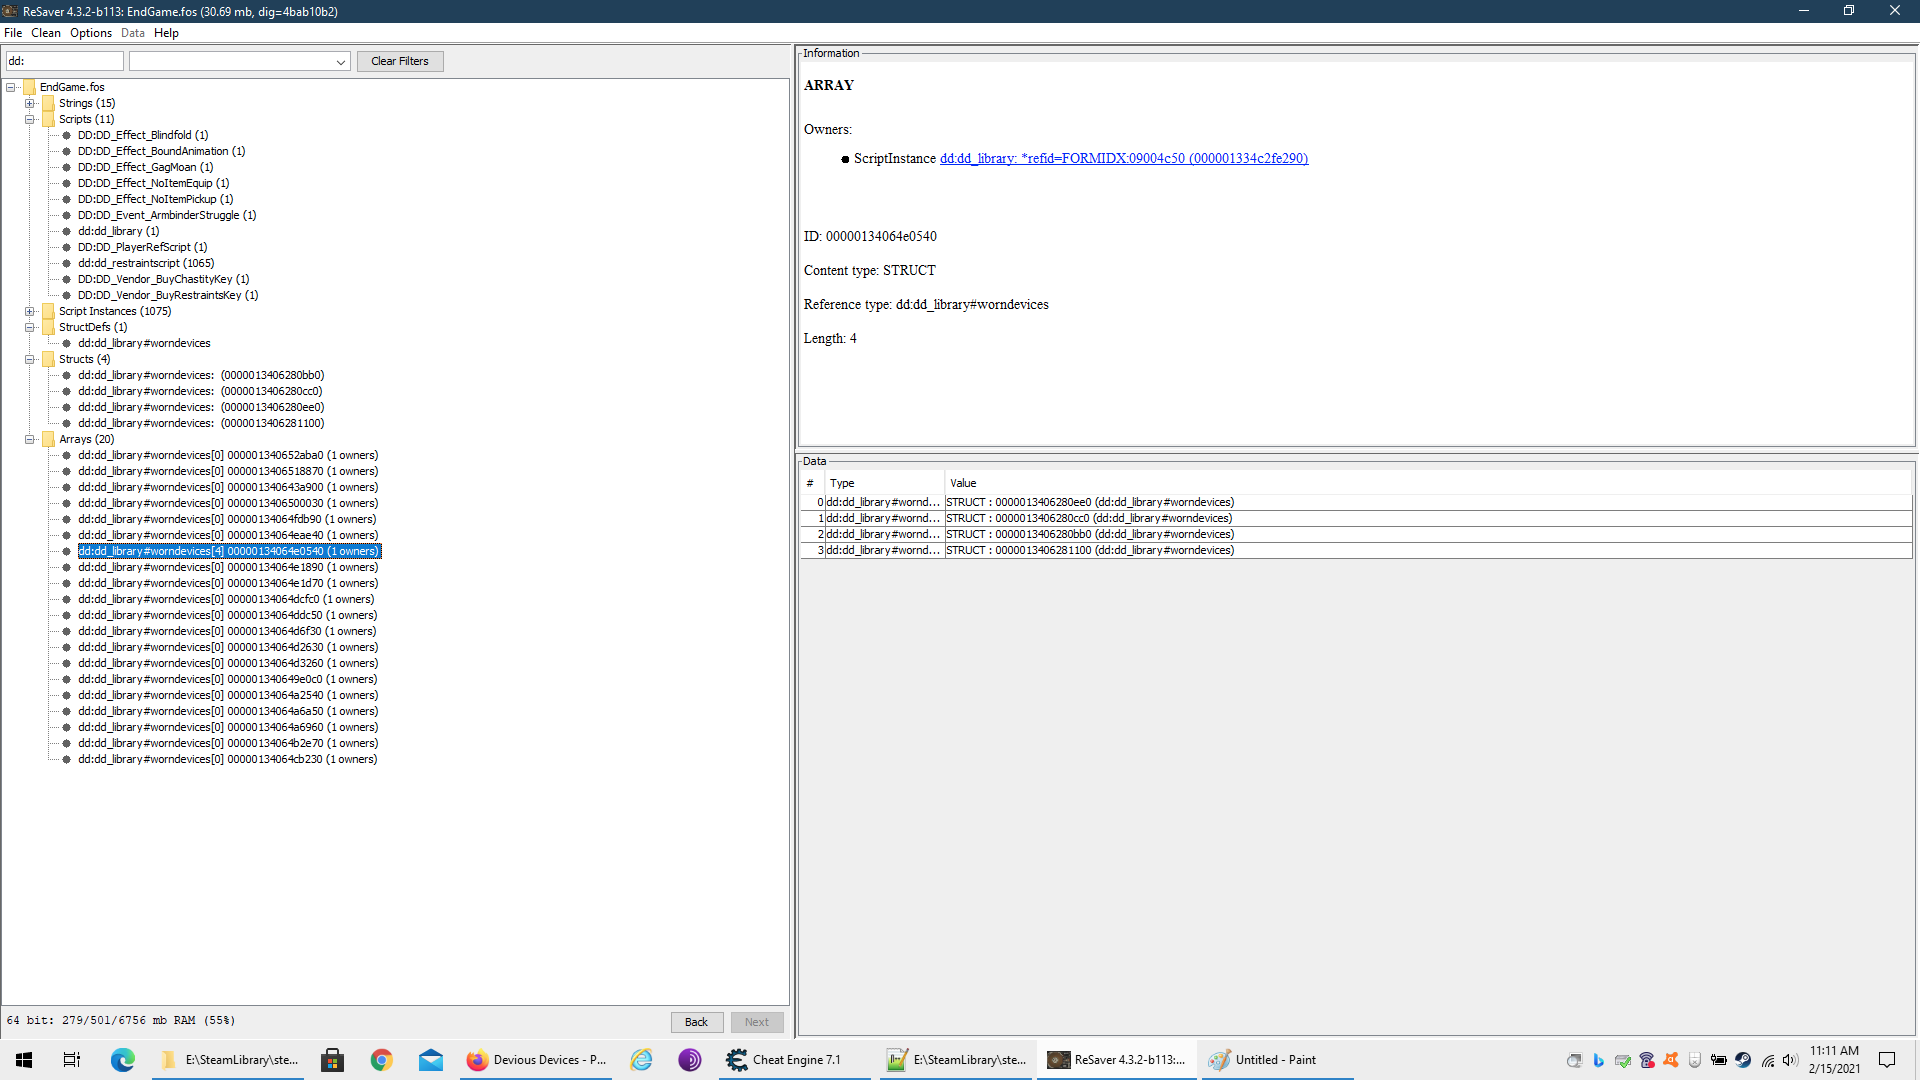Open the Windows Start menu
This screenshot has width=1920, height=1080.
click(x=24, y=1060)
